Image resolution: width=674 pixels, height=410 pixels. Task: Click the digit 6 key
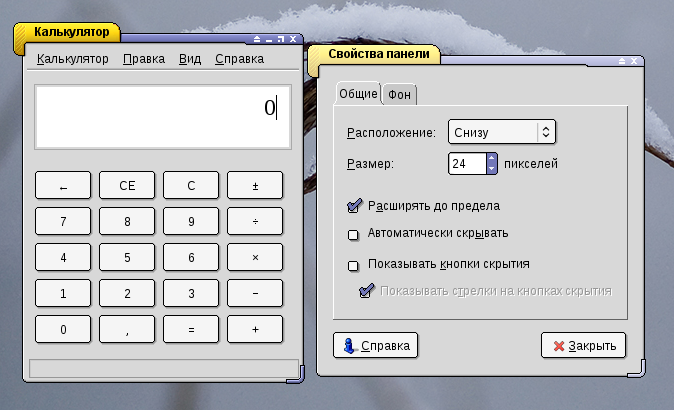pyautogui.click(x=191, y=257)
